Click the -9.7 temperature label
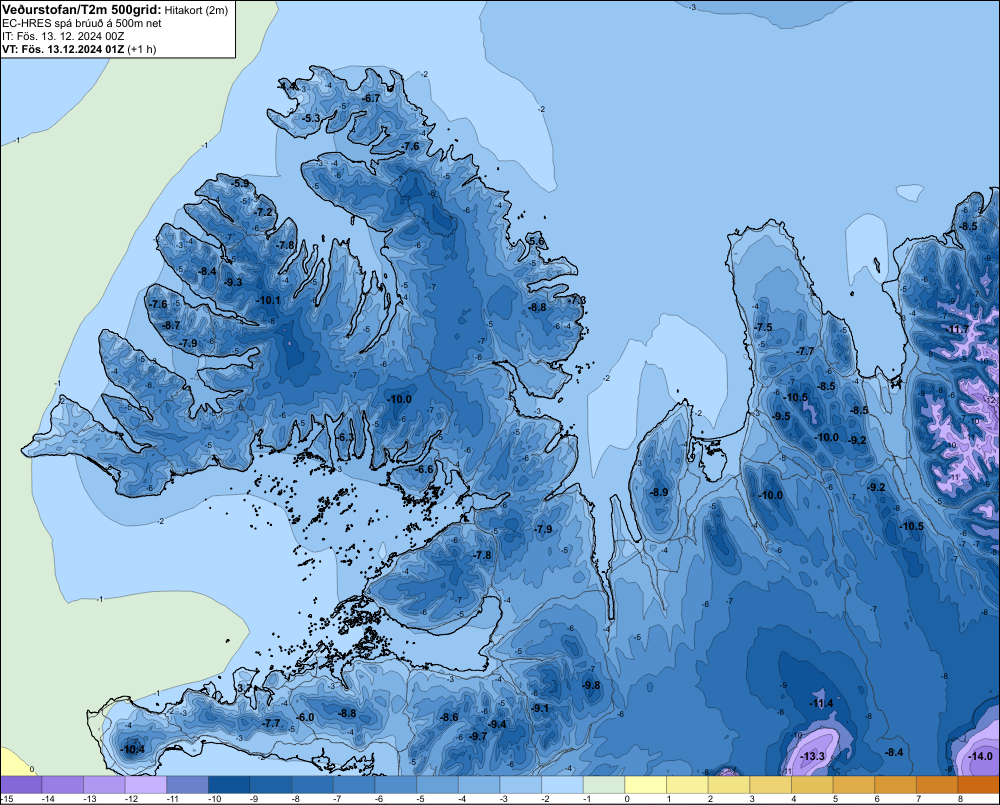The image size is (1000, 805). tap(478, 736)
